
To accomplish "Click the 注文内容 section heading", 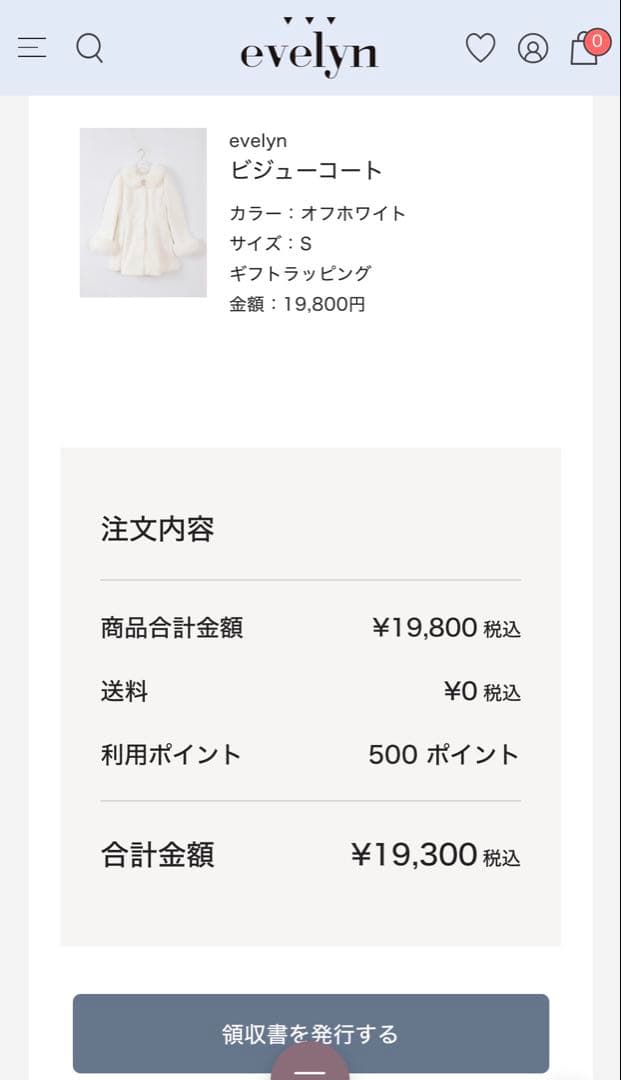I will 157,529.
